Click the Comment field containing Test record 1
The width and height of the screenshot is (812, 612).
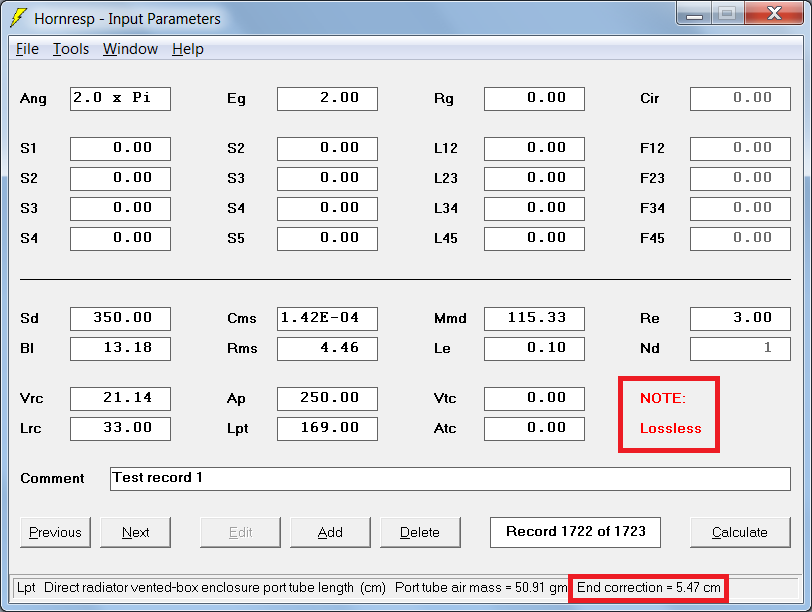click(x=451, y=478)
